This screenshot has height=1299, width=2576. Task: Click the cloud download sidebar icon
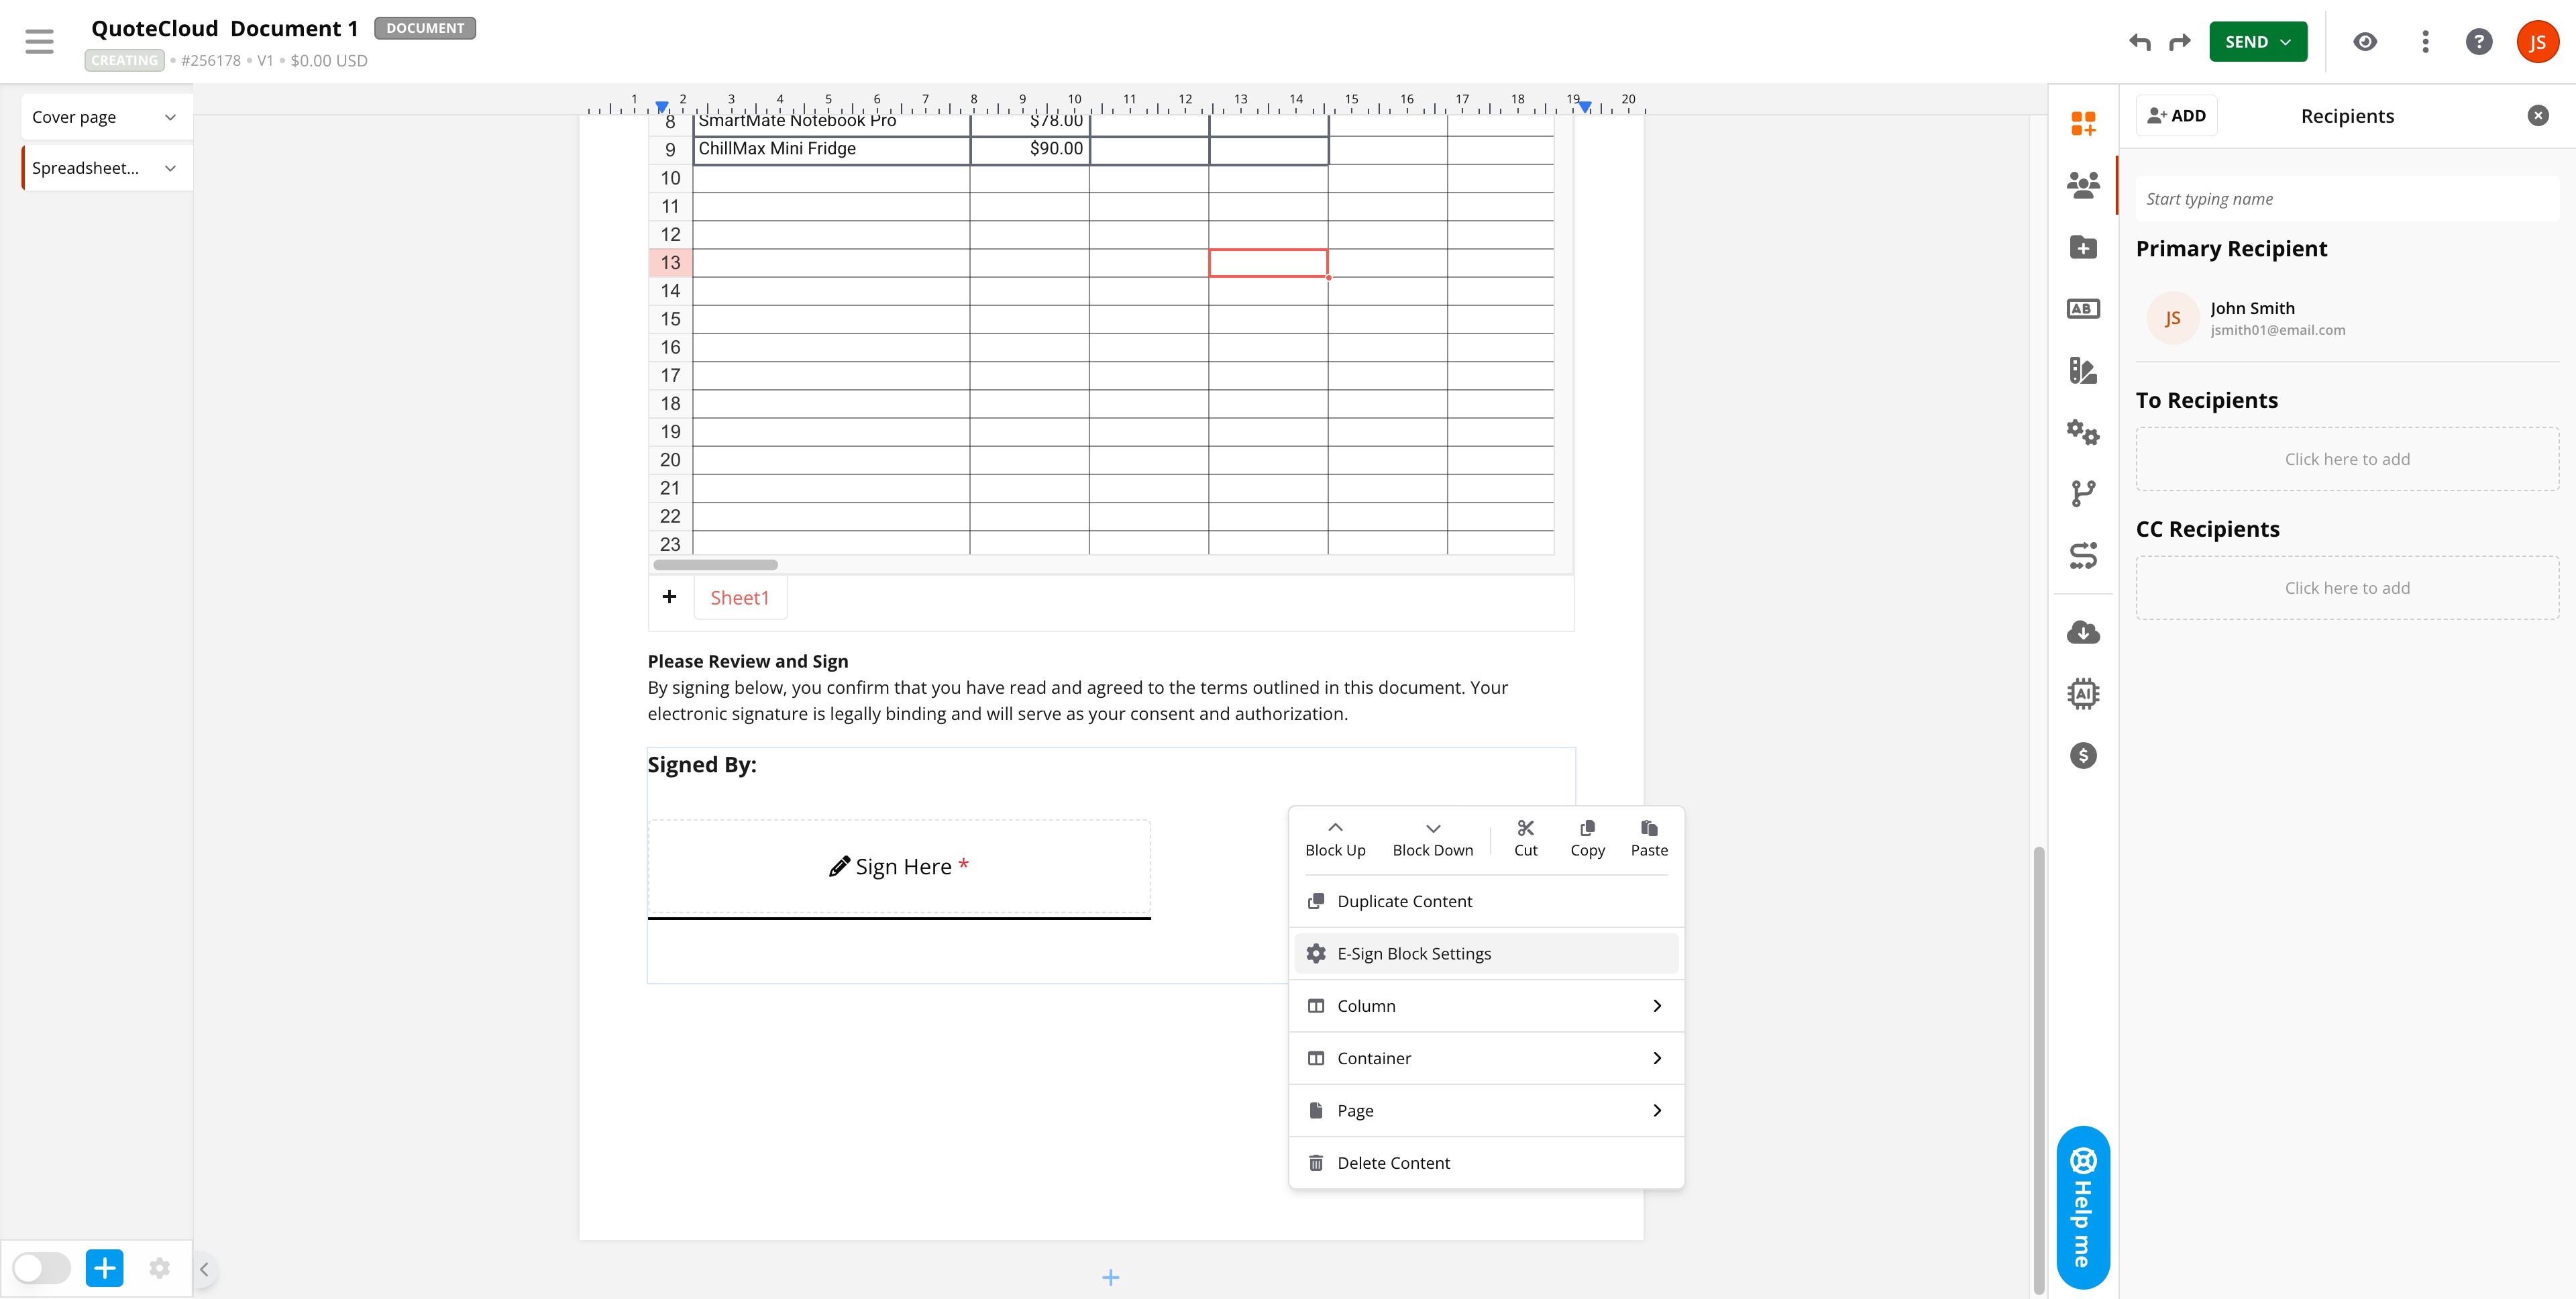click(x=2083, y=632)
